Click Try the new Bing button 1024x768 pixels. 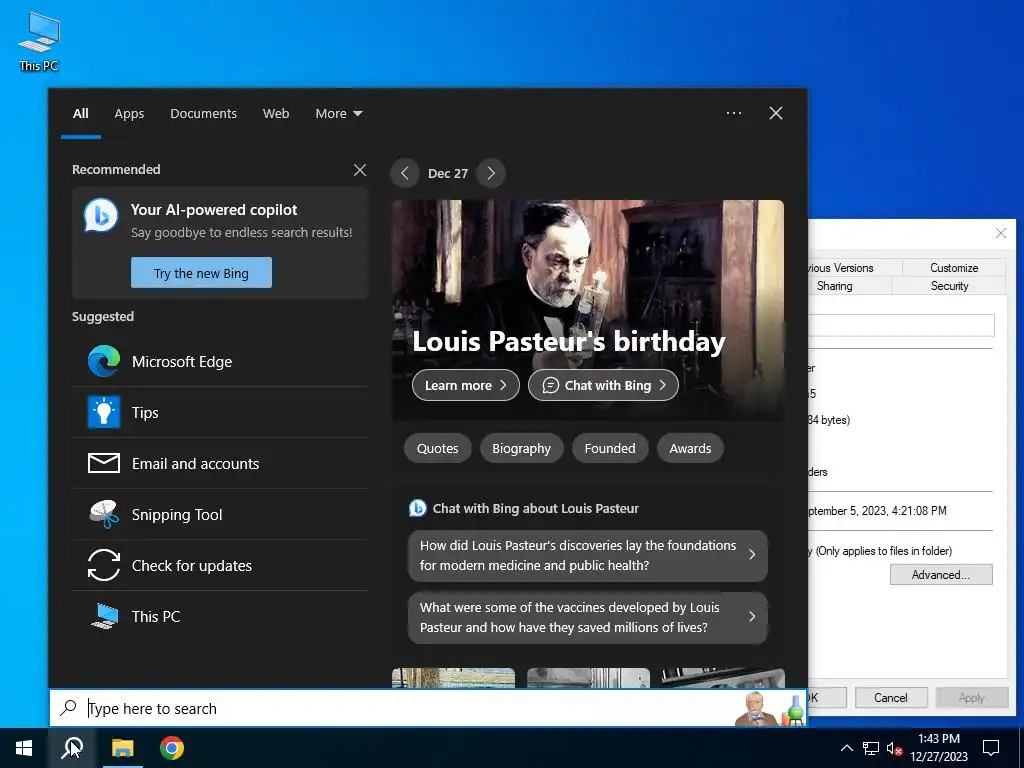(x=201, y=273)
